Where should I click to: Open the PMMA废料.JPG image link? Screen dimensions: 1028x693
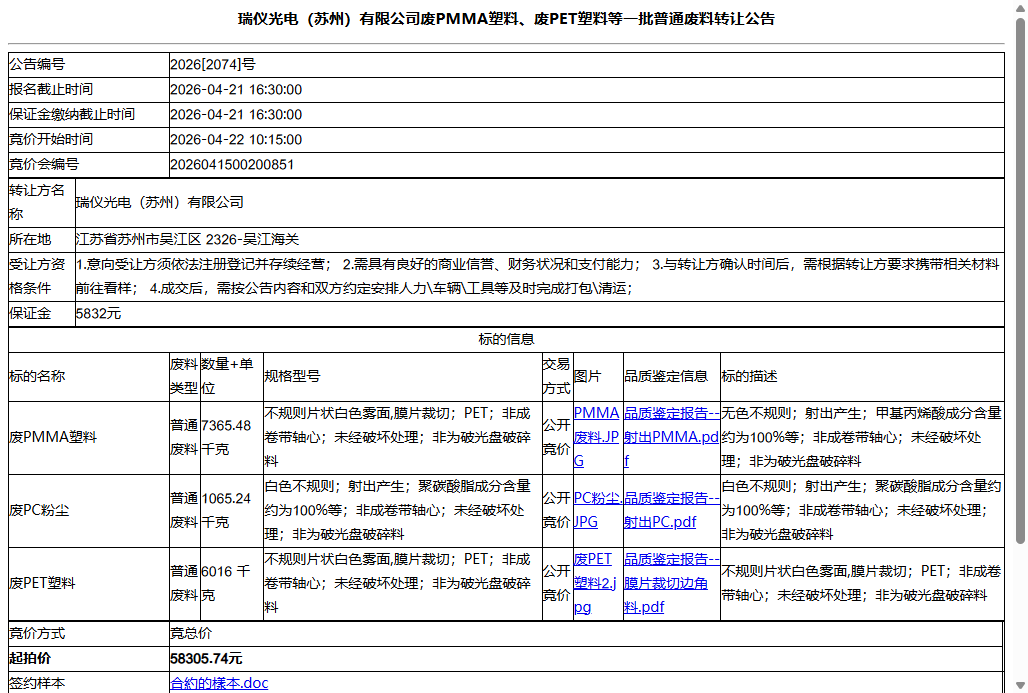click(596, 437)
